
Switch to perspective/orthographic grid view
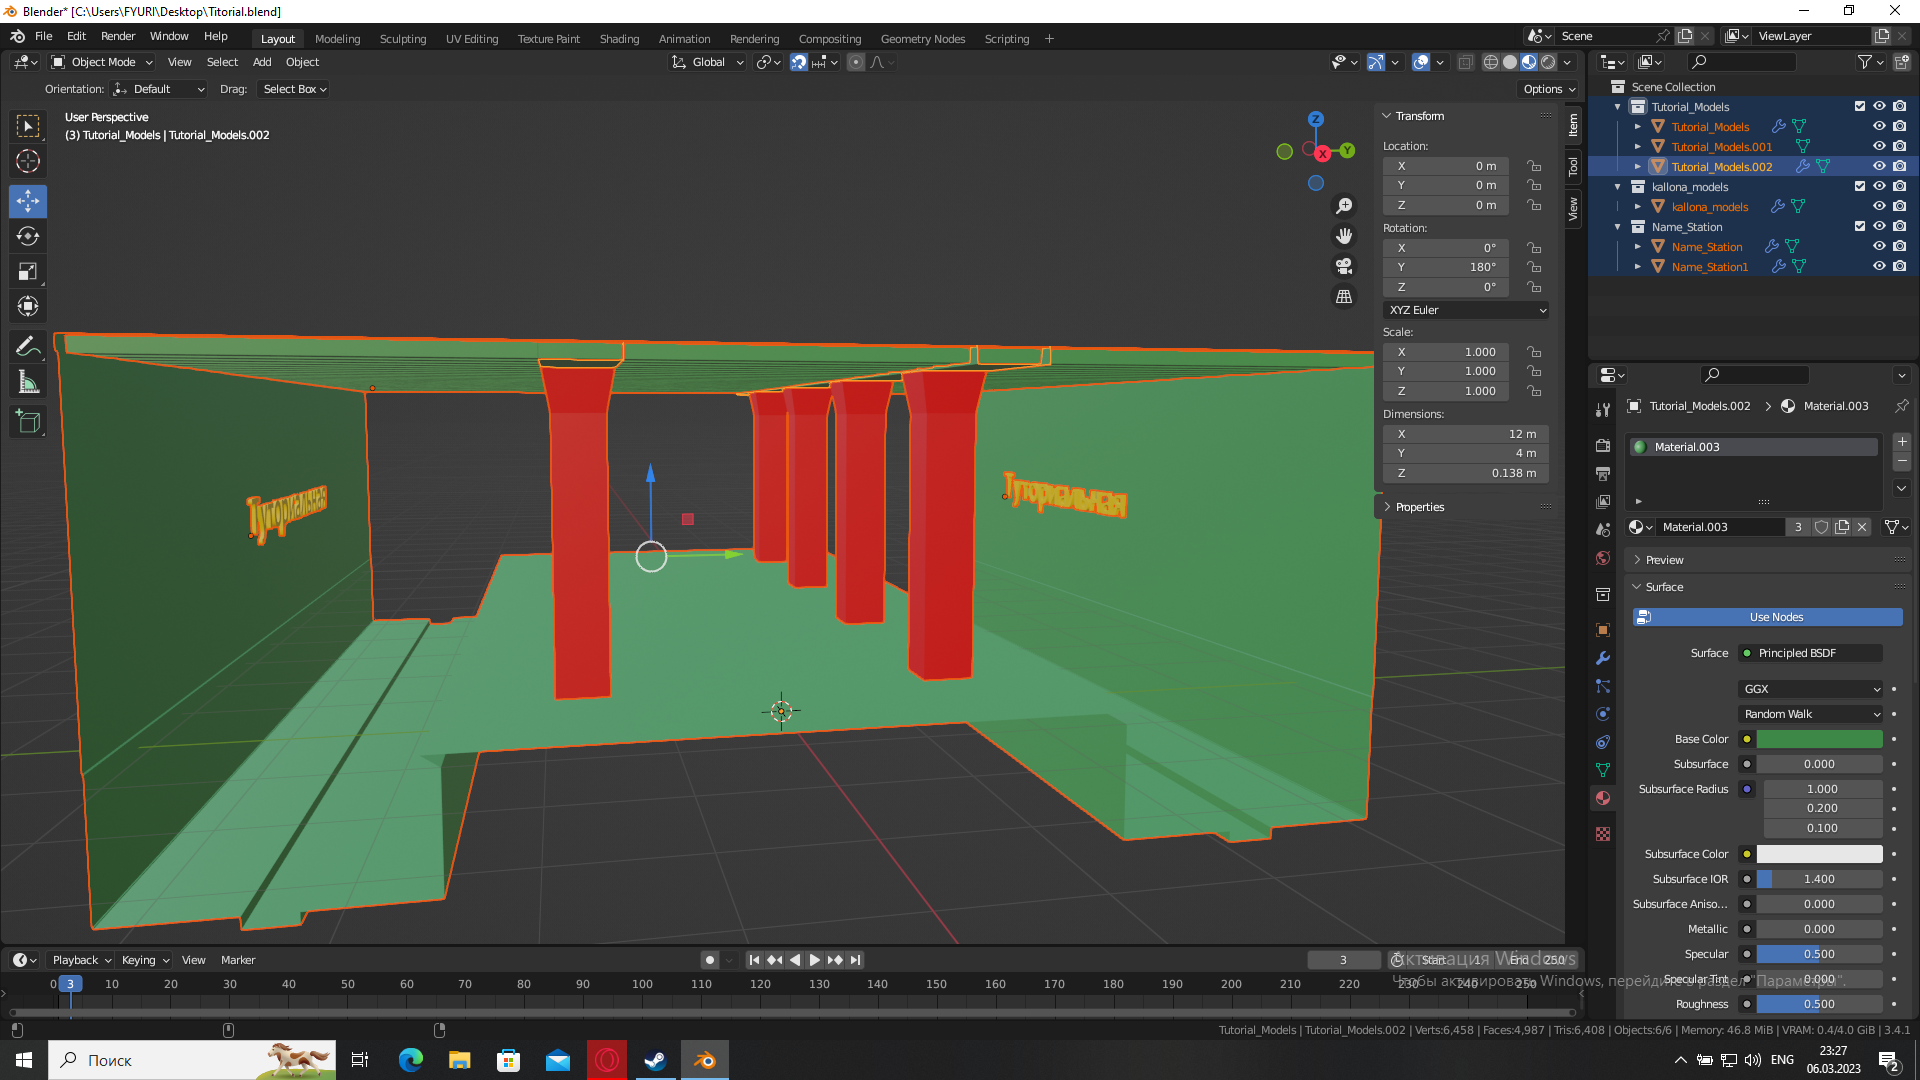(1344, 297)
